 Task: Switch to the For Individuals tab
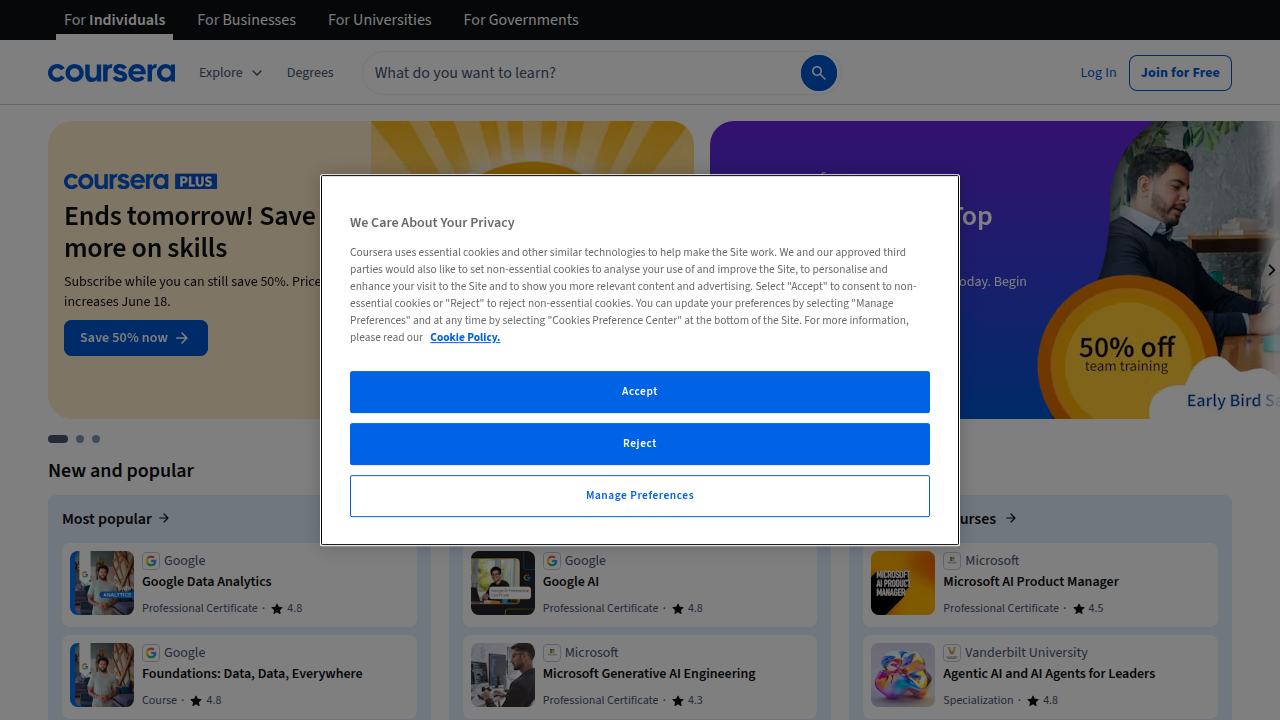point(114,20)
